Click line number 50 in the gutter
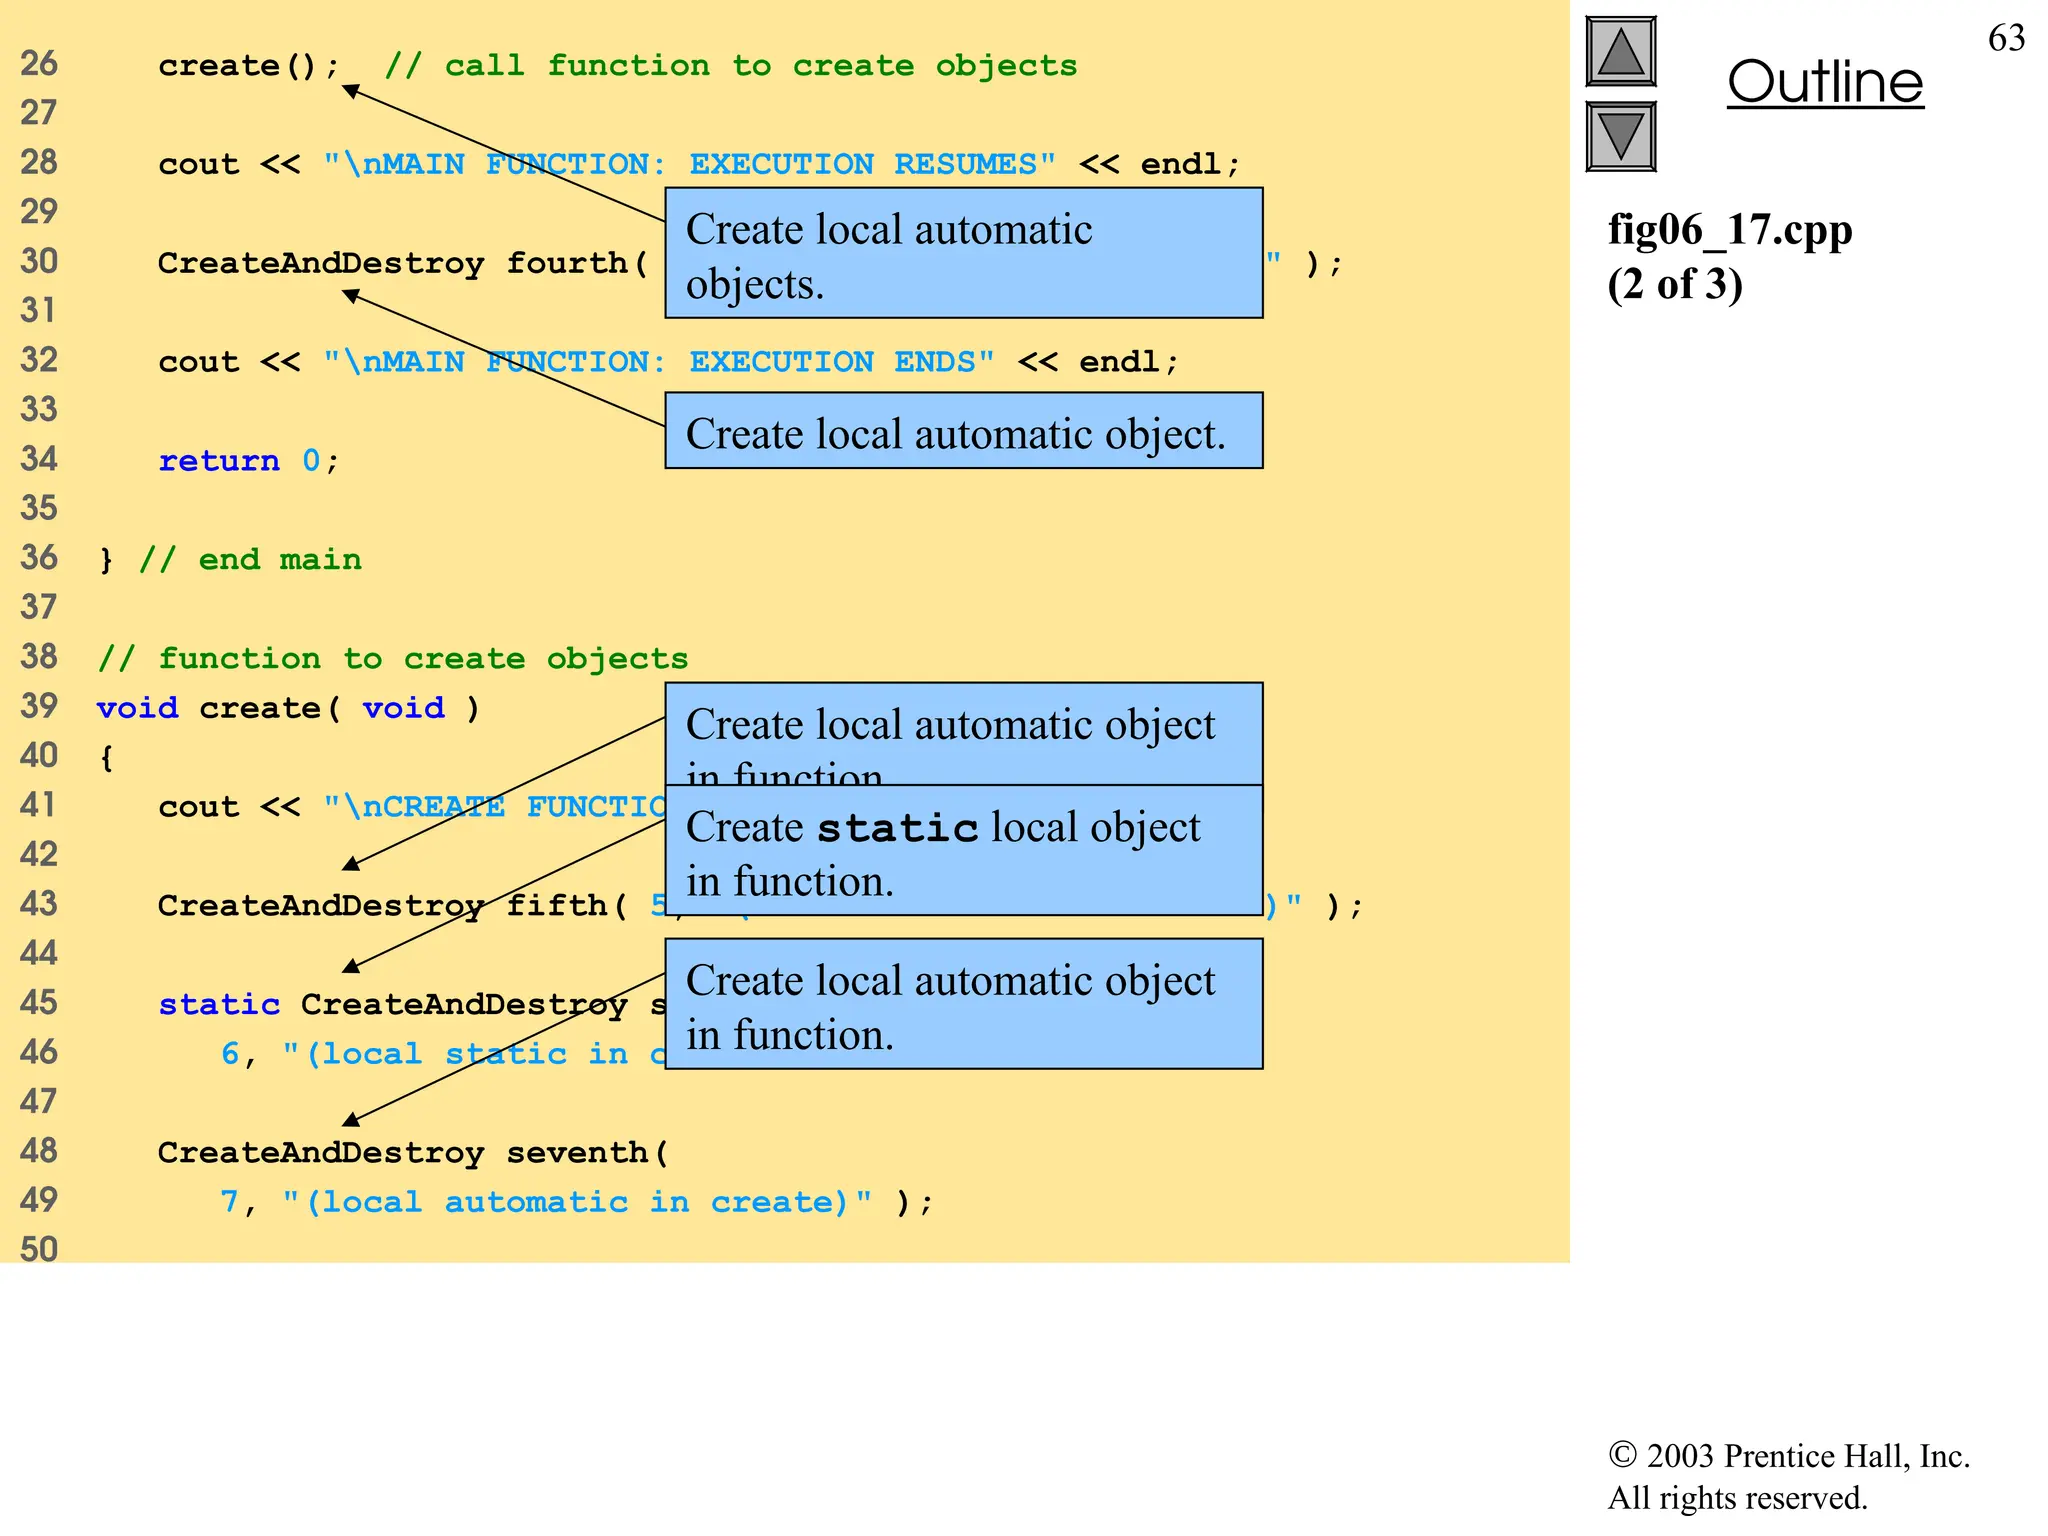 [x=39, y=1248]
